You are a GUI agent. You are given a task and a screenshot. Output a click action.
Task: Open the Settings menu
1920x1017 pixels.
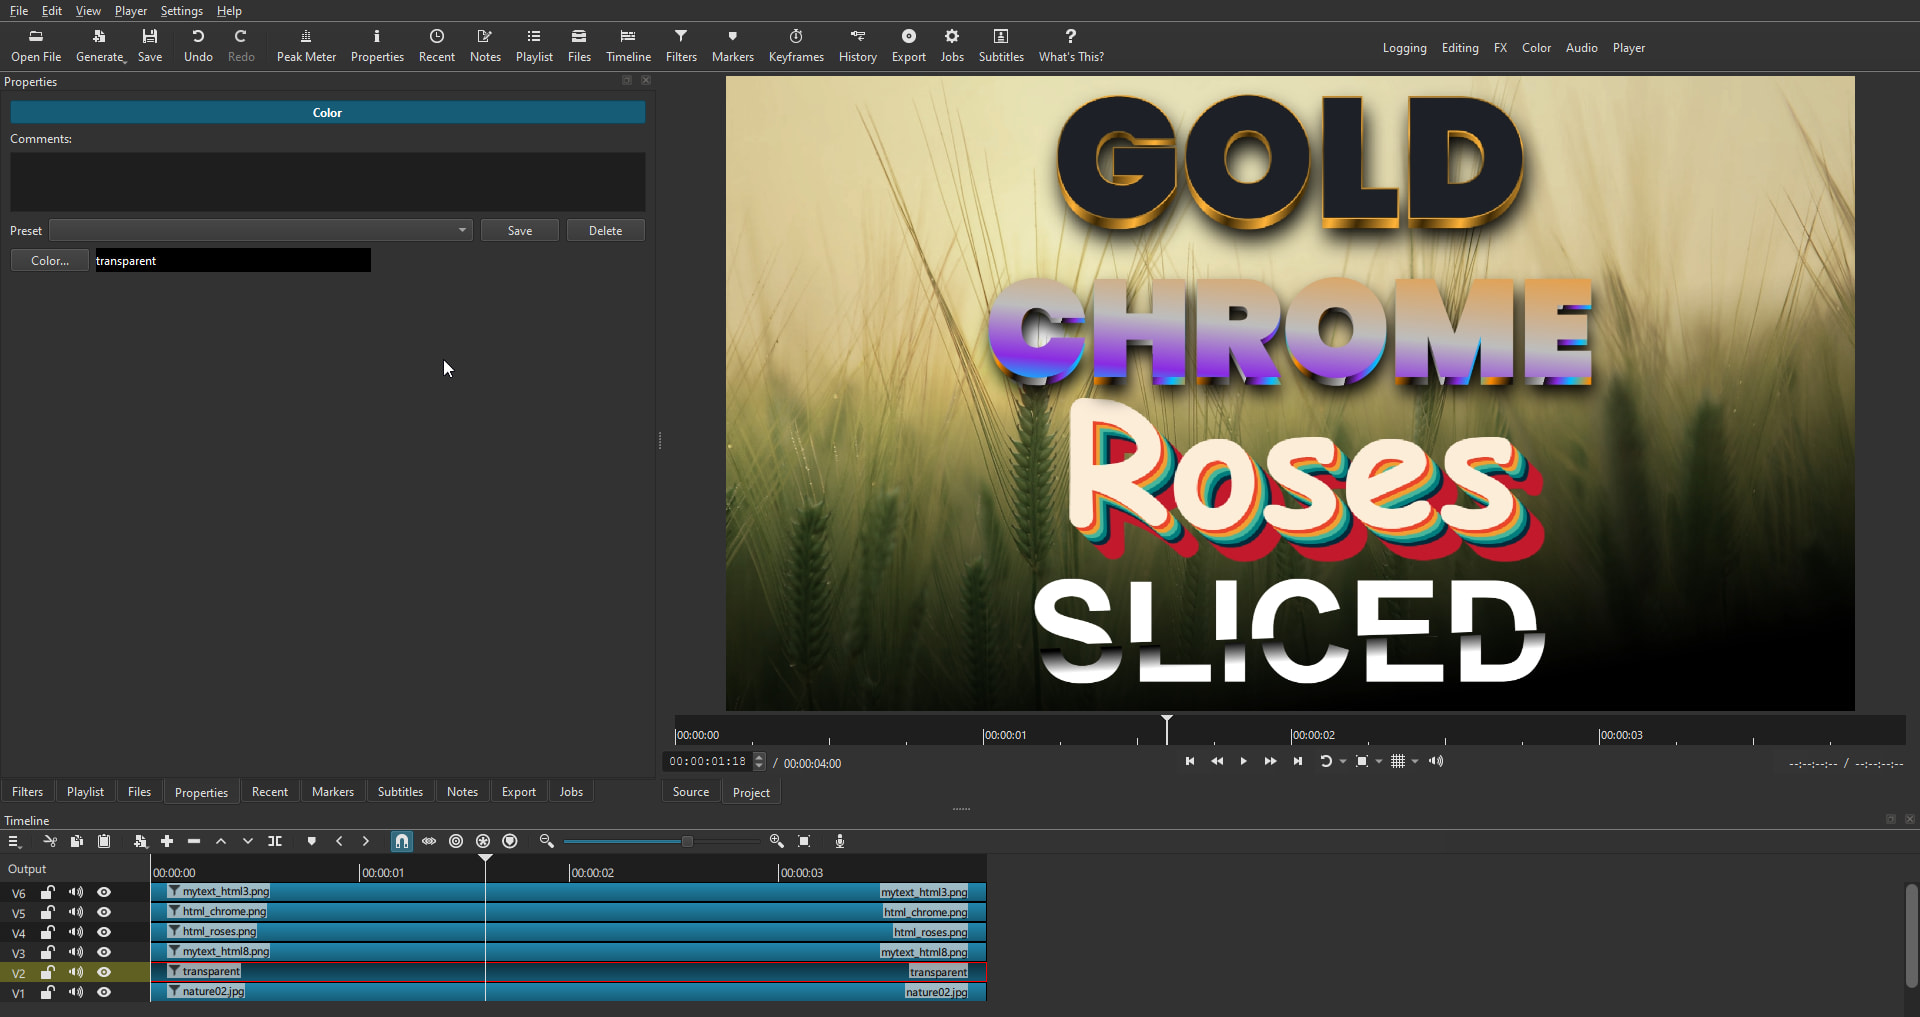(x=181, y=11)
